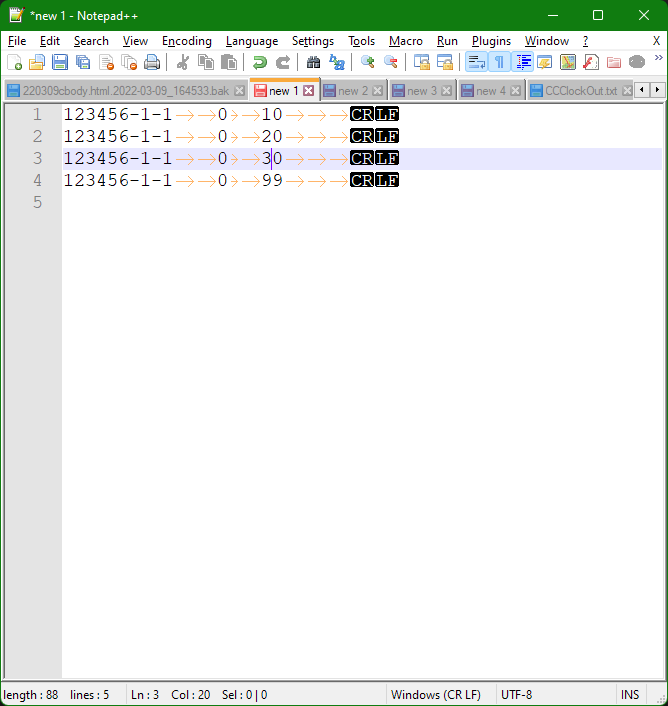This screenshot has width=668, height=706.
Task: Create a new file with the New icon
Action: pyautogui.click(x=14, y=63)
